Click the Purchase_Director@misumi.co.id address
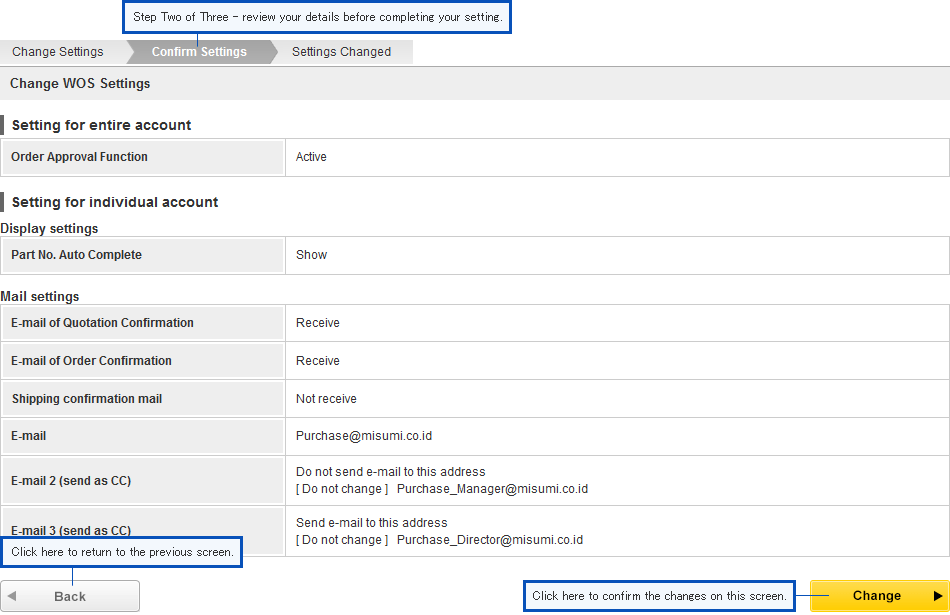The height and width of the screenshot is (615, 950). tap(490, 540)
